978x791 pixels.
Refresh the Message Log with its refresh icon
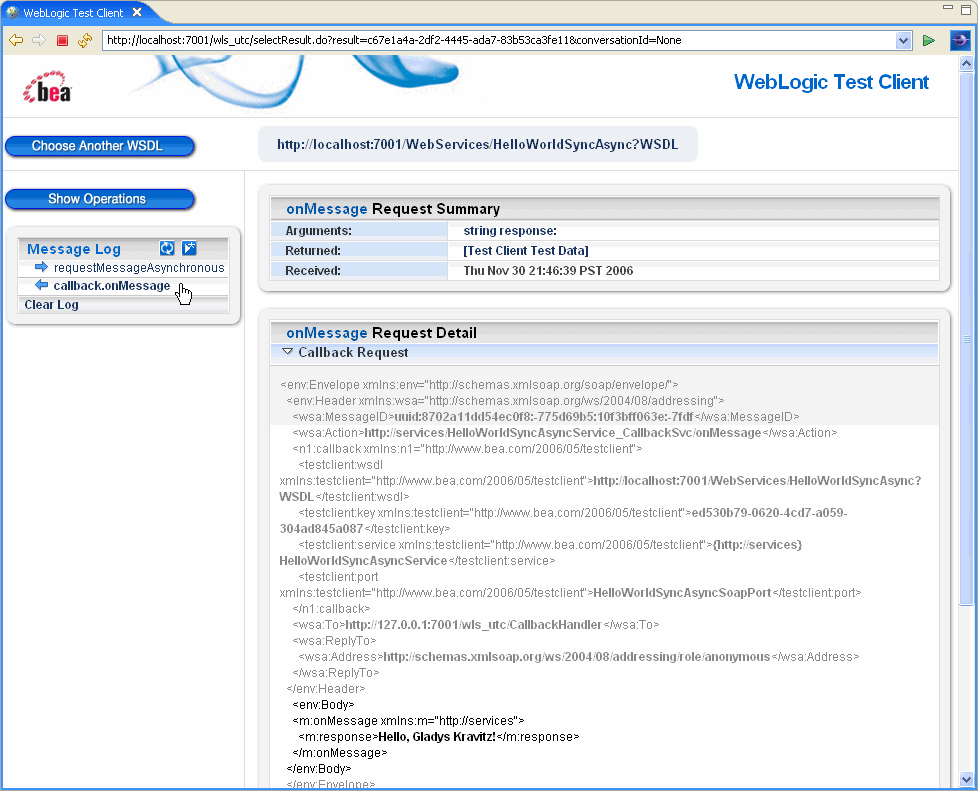point(167,248)
